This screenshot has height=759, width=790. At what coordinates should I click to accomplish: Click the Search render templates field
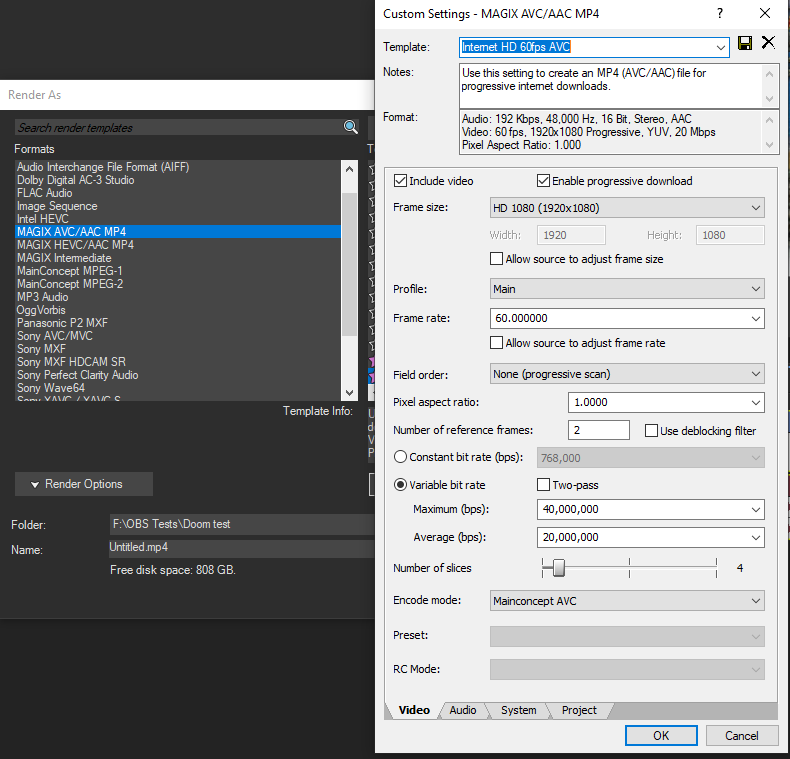pos(179,128)
